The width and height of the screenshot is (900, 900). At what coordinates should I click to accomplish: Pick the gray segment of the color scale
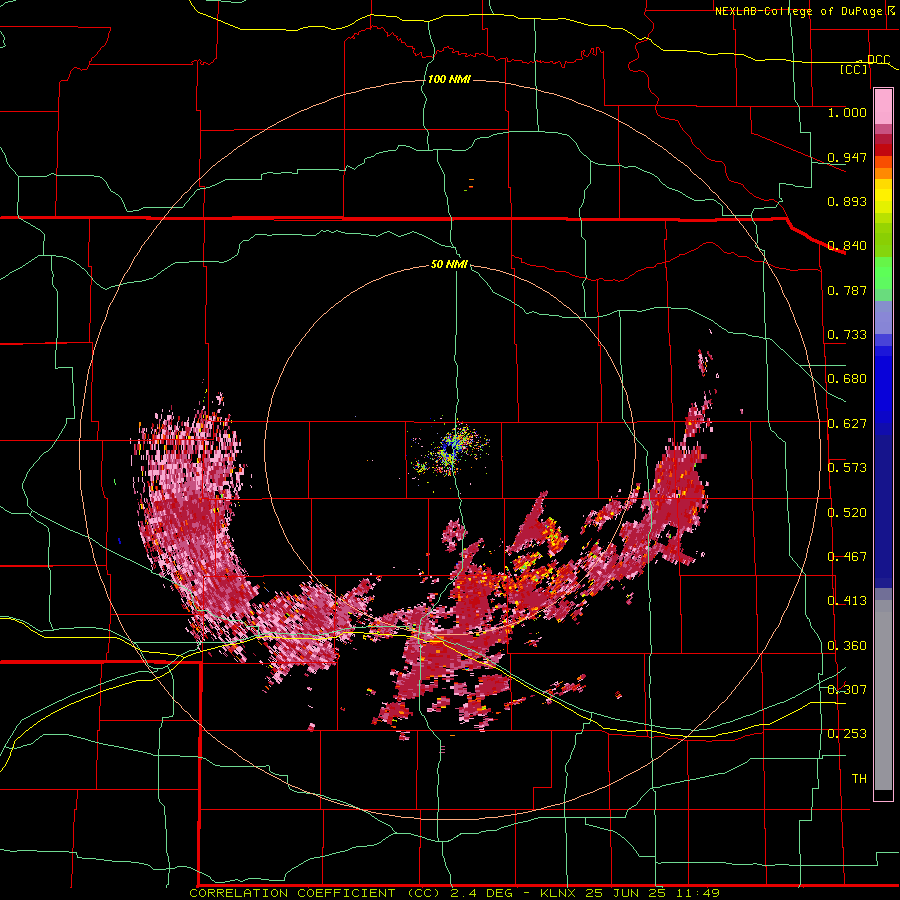point(883,695)
